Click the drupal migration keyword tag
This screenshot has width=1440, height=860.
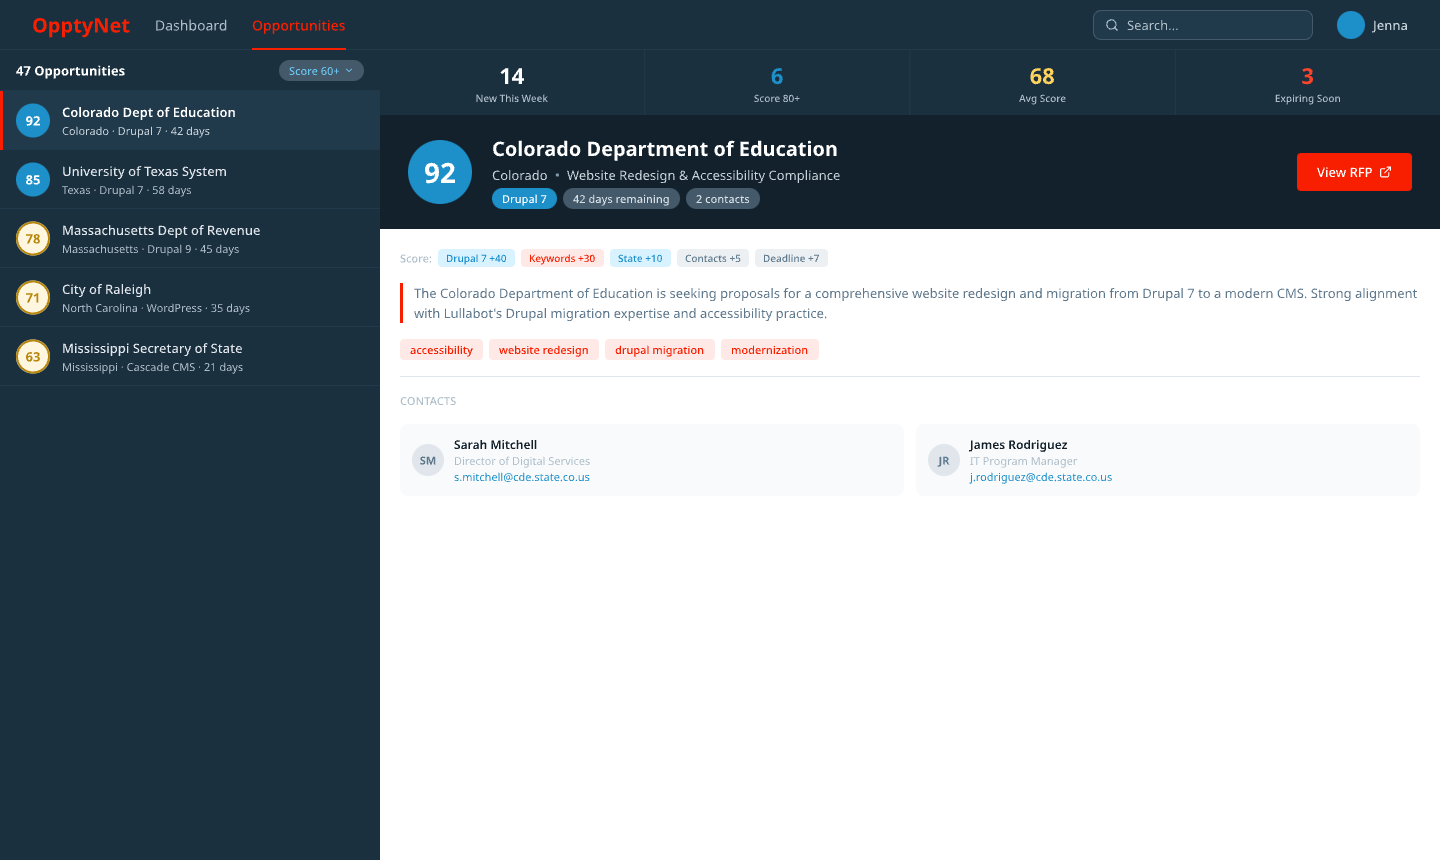(659, 350)
